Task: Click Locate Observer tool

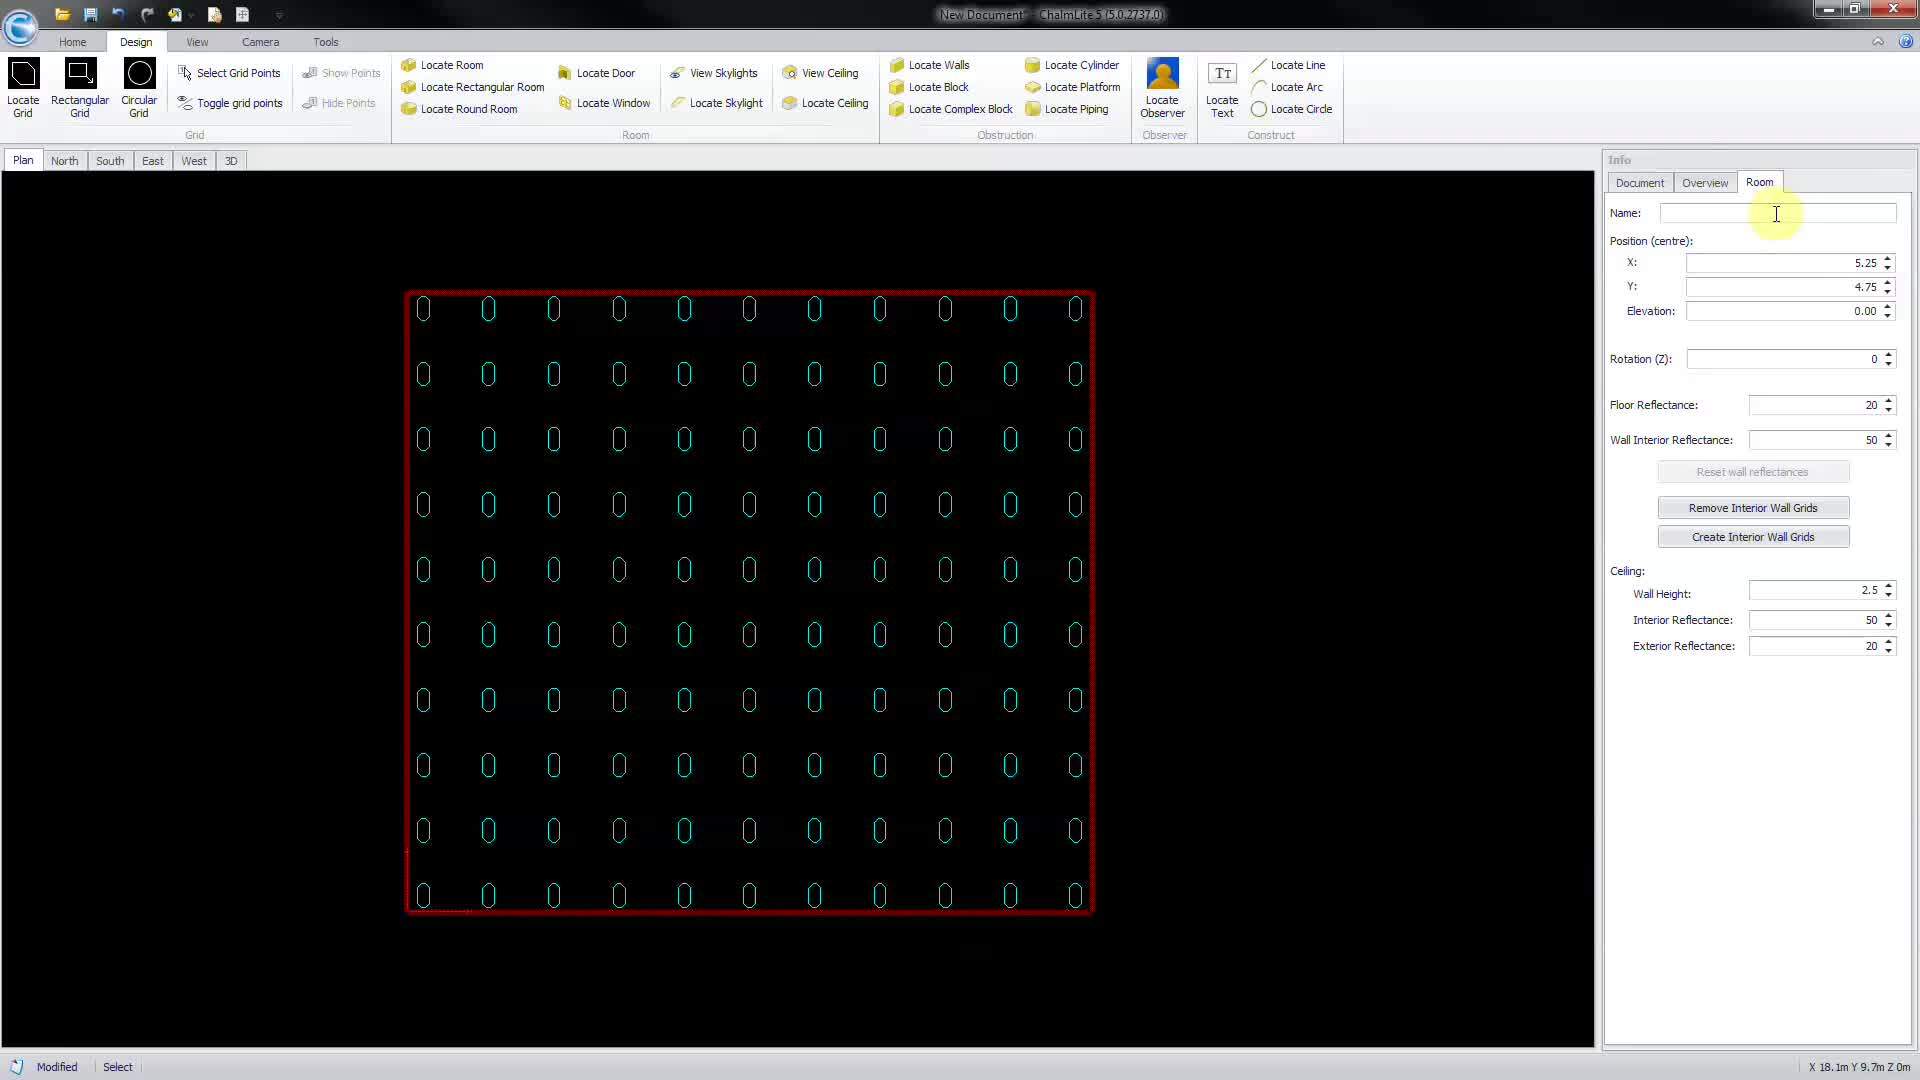Action: (x=1162, y=88)
